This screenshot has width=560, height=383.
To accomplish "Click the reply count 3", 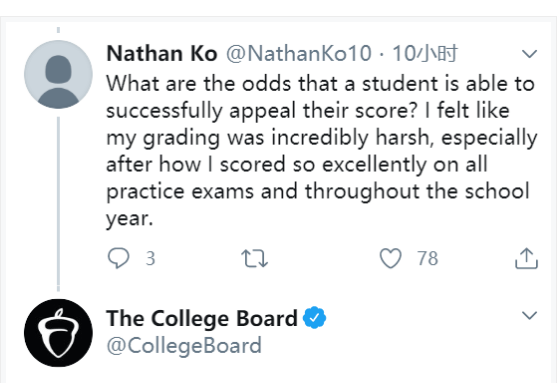I will 150,258.
